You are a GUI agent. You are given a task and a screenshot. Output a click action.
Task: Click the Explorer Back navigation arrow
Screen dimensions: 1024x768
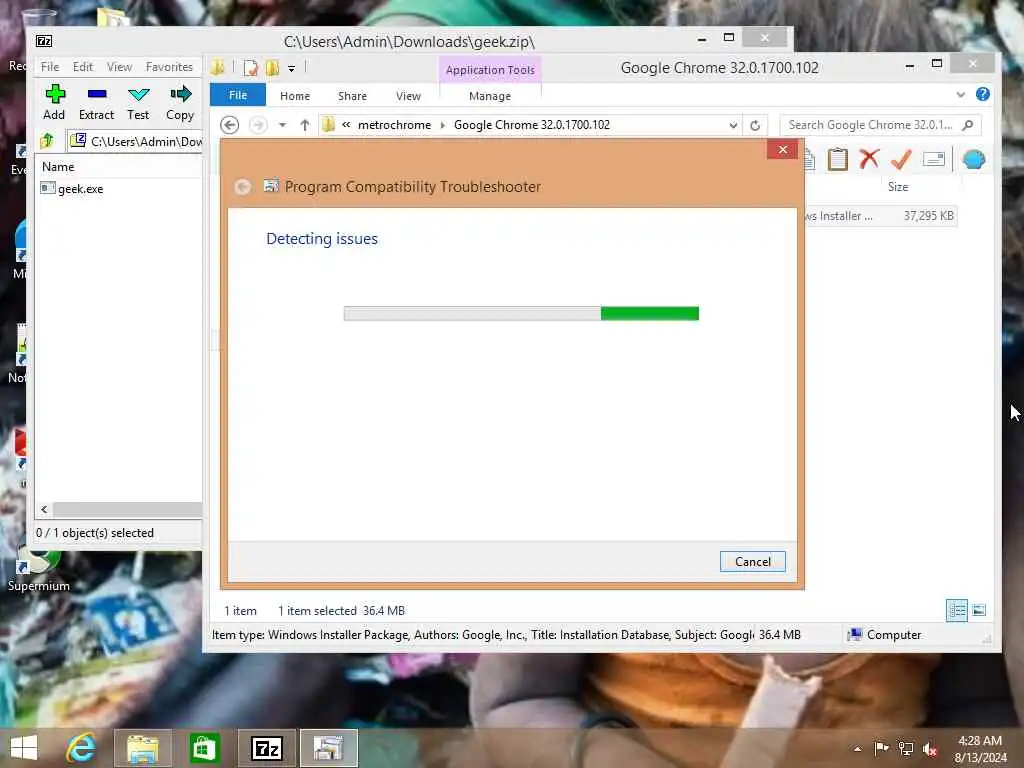(229, 125)
